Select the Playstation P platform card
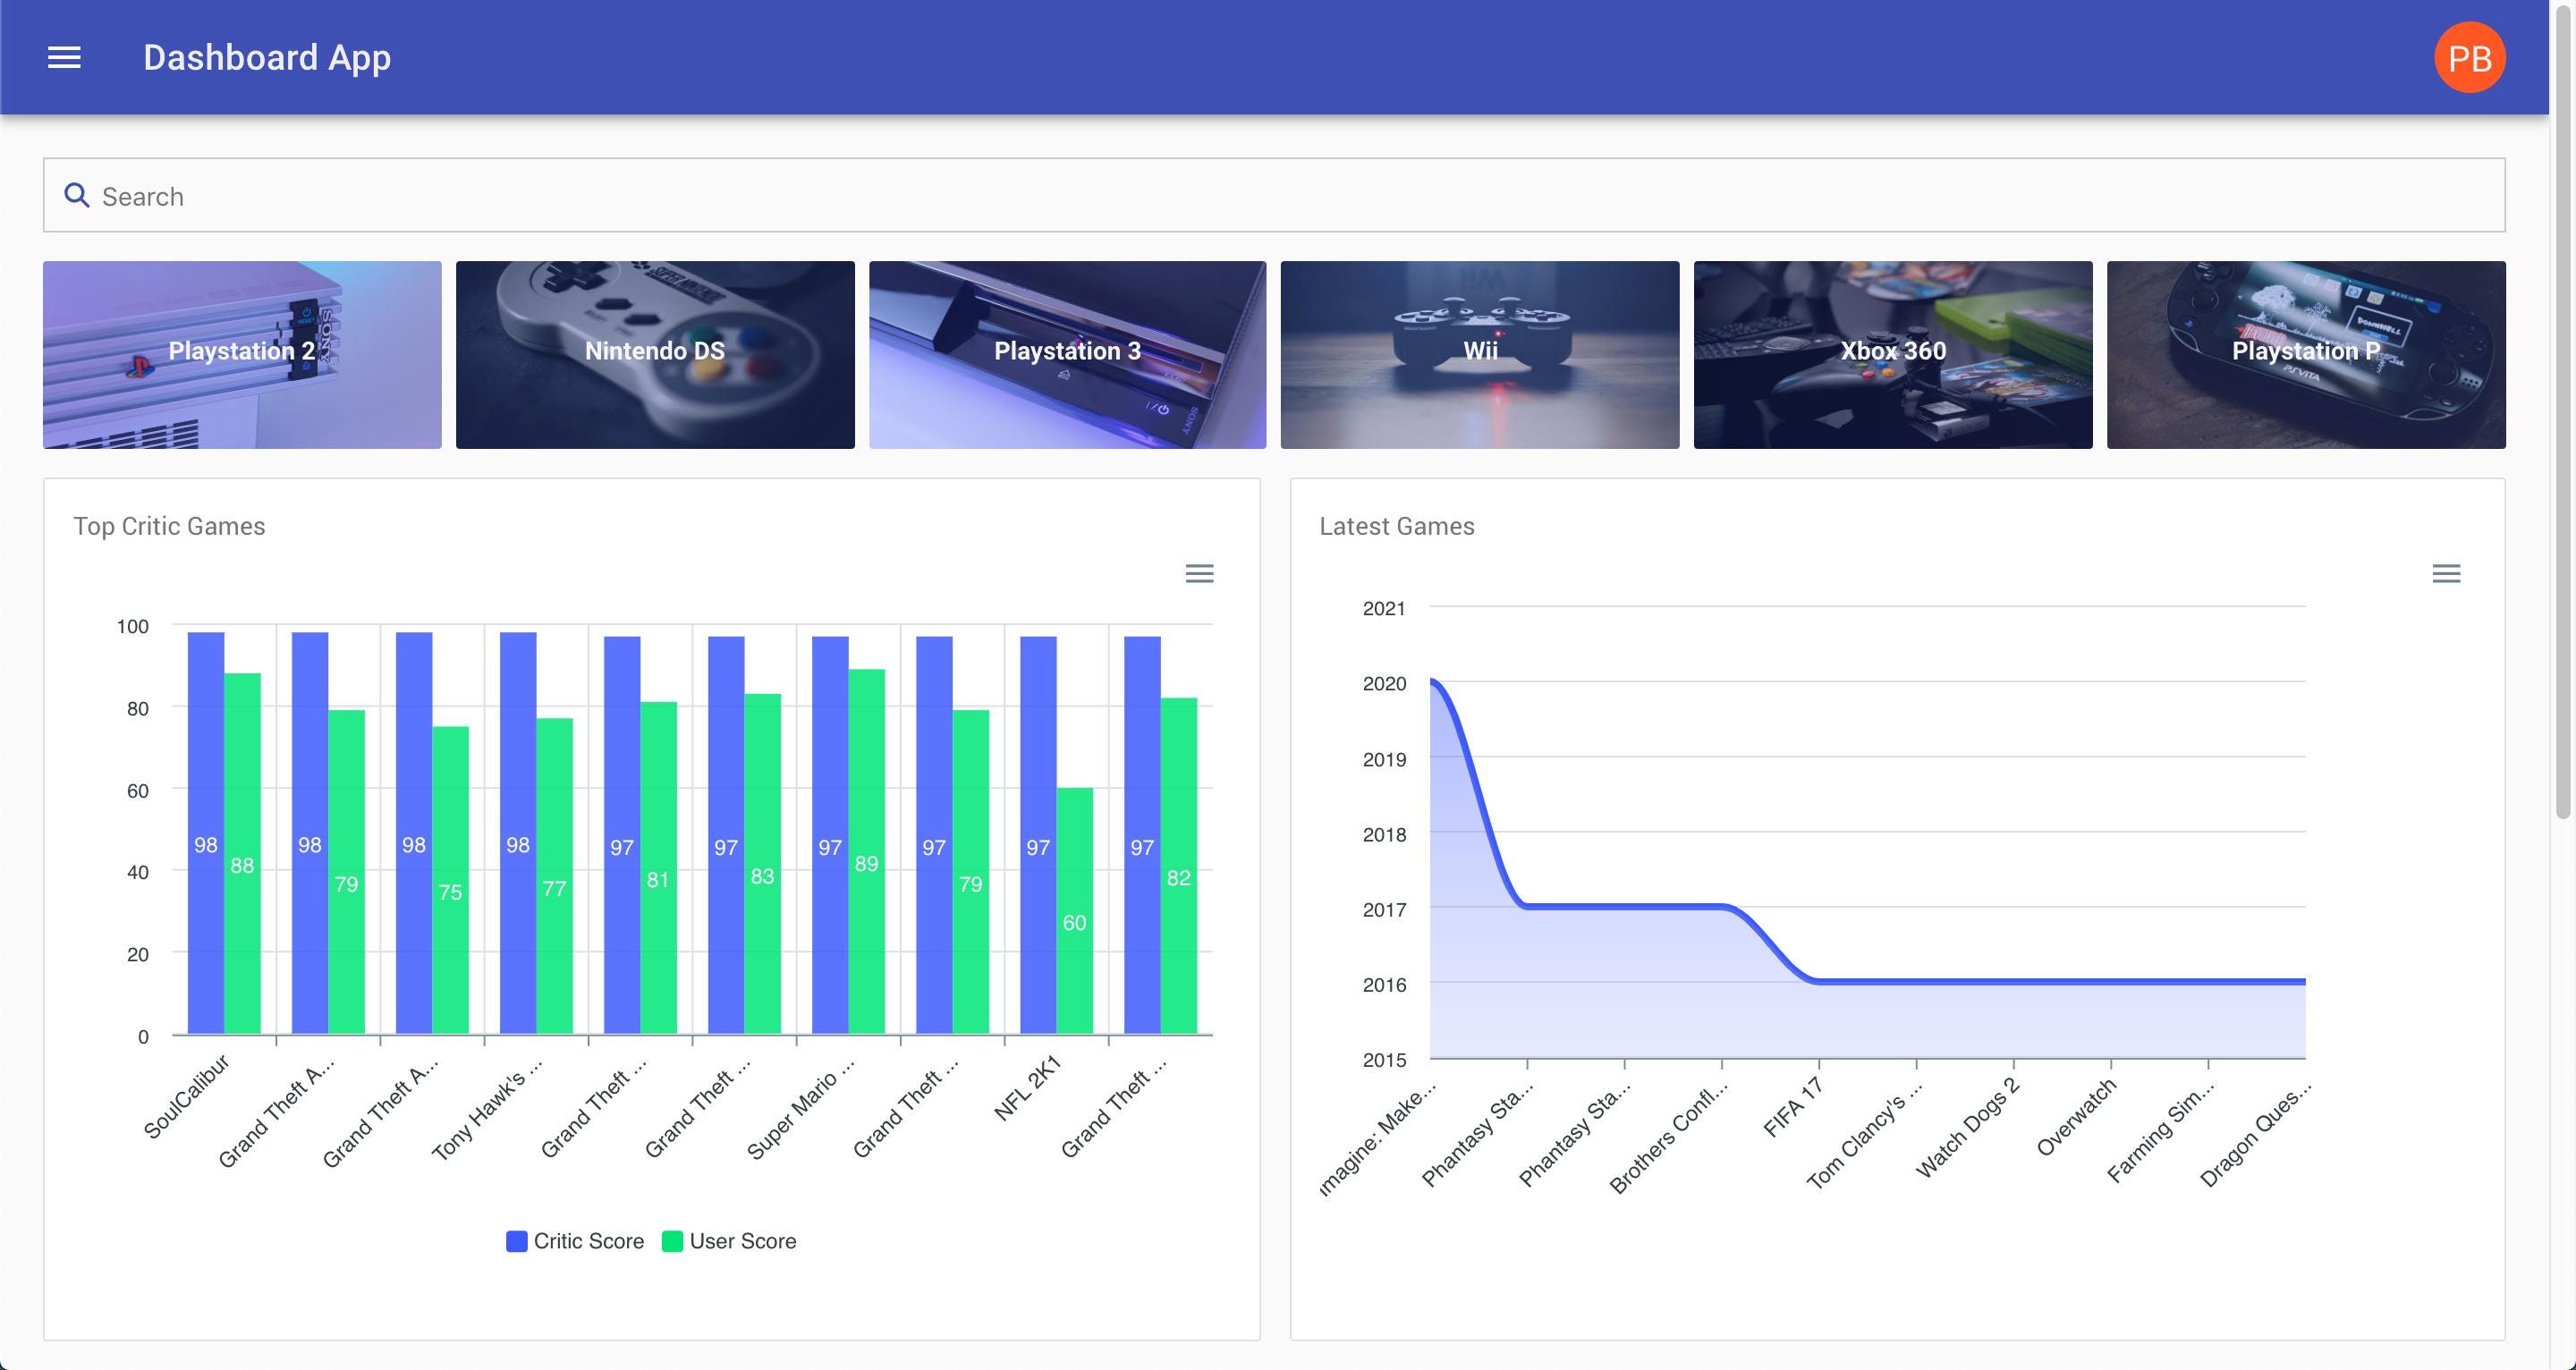 (x=2306, y=355)
